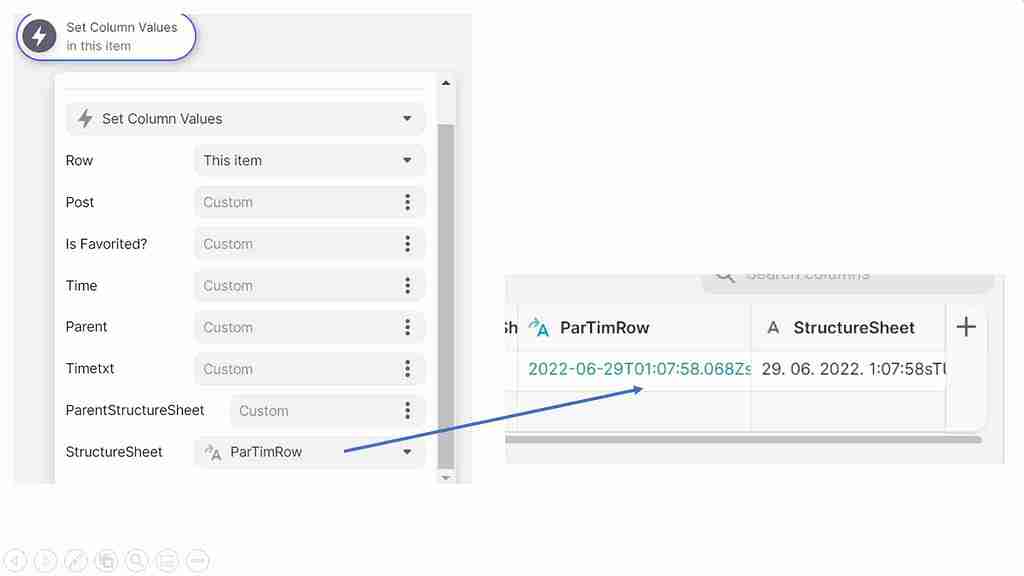
Task: Click the scroll down arrow of the action panel
Action: pyautogui.click(x=446, y=477)
